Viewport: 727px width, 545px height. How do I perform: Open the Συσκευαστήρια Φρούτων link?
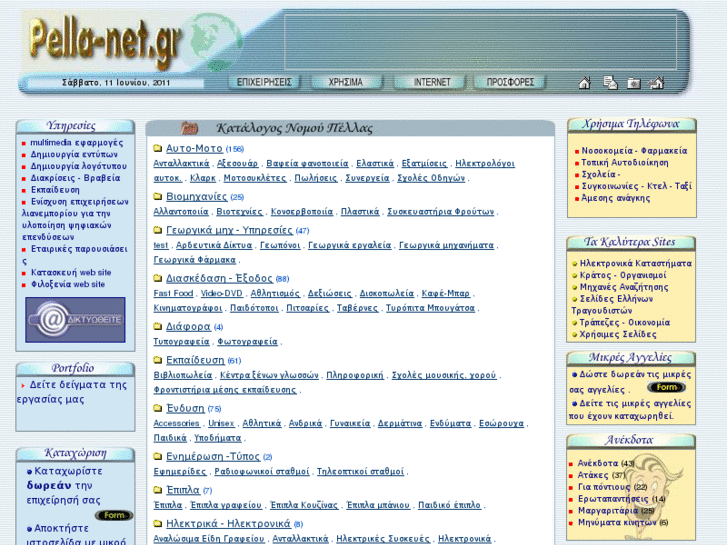click(441, 212)
